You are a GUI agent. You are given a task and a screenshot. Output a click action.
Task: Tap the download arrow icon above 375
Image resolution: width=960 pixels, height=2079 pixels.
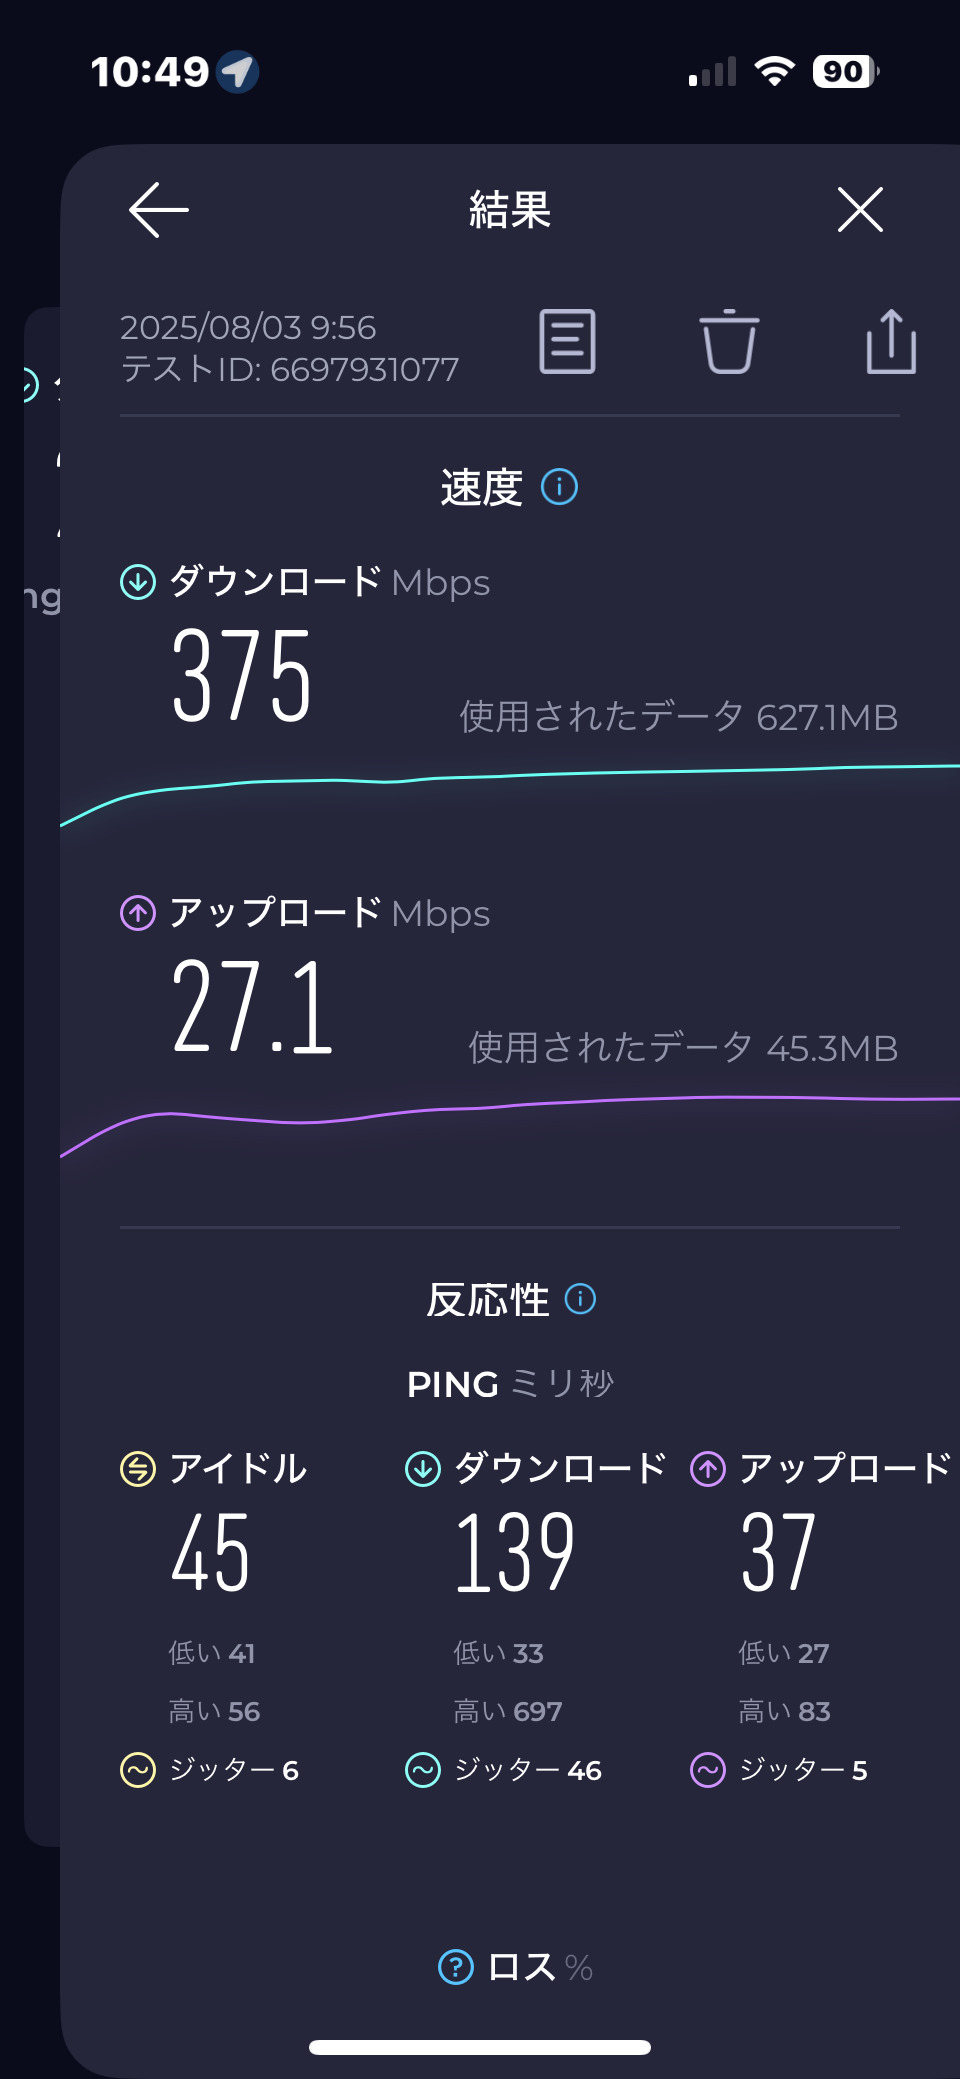click(138, 581)
